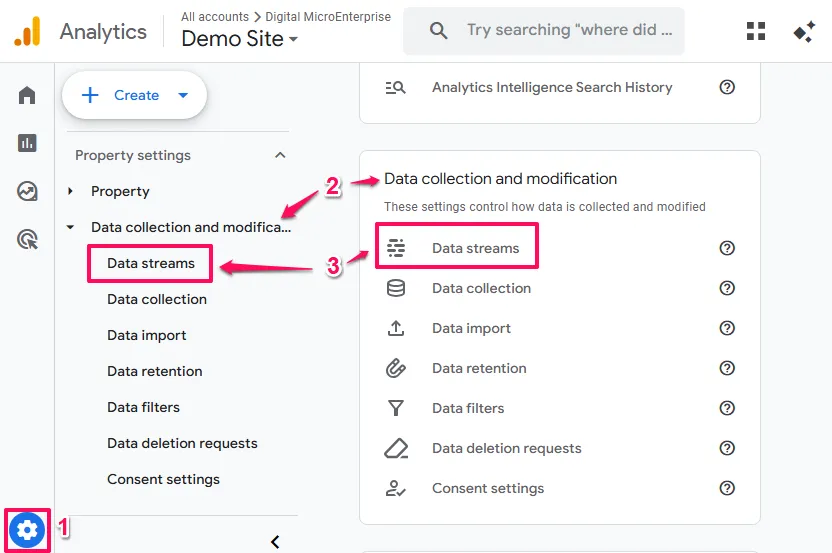This screenshot has height=553, width=832.
Task: Click the Analytics Intelligence sparkle icon
Action: pyautogui.click(x=803, y=31)
